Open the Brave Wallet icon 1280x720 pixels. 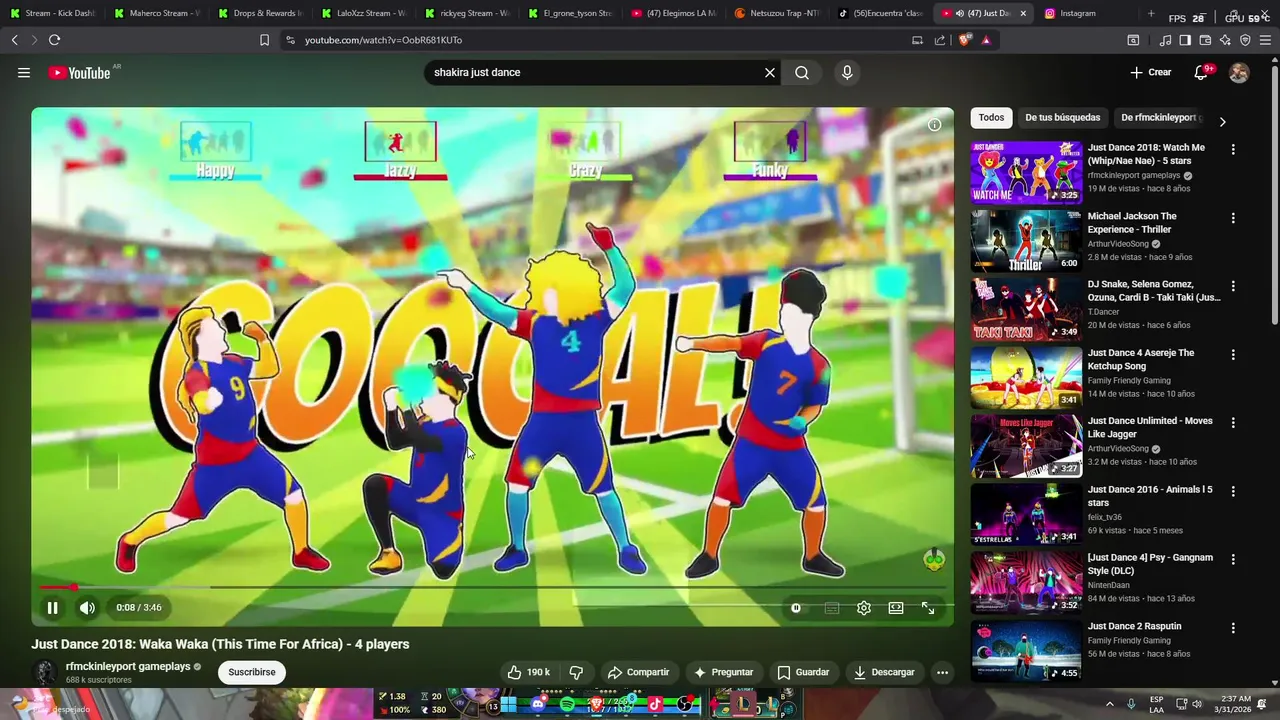[x=1205, y=40]
